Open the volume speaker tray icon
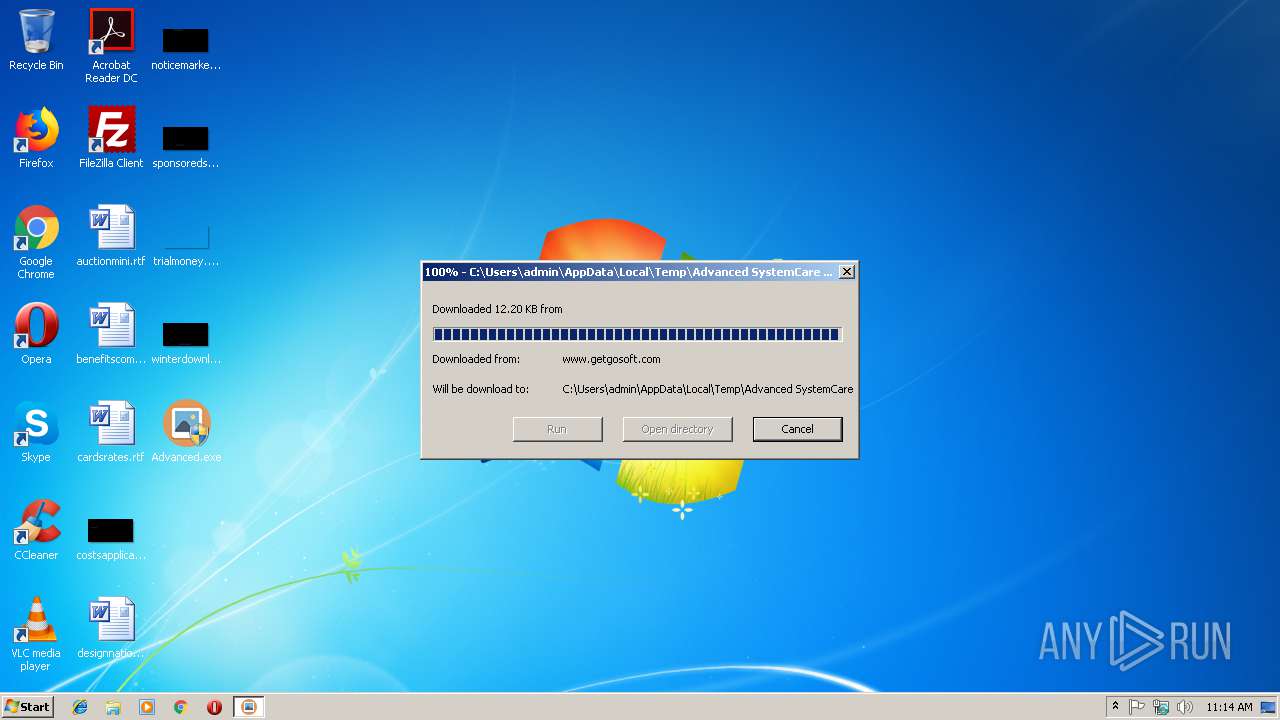1280x720 pixels. [x=1185, y=707]
